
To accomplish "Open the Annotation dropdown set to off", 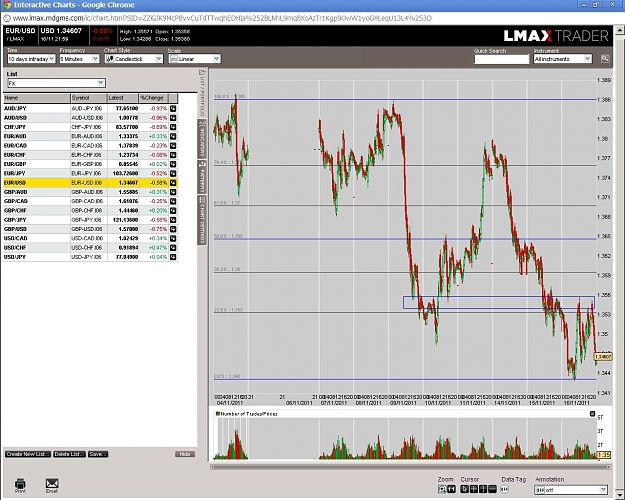I will 571,490.
